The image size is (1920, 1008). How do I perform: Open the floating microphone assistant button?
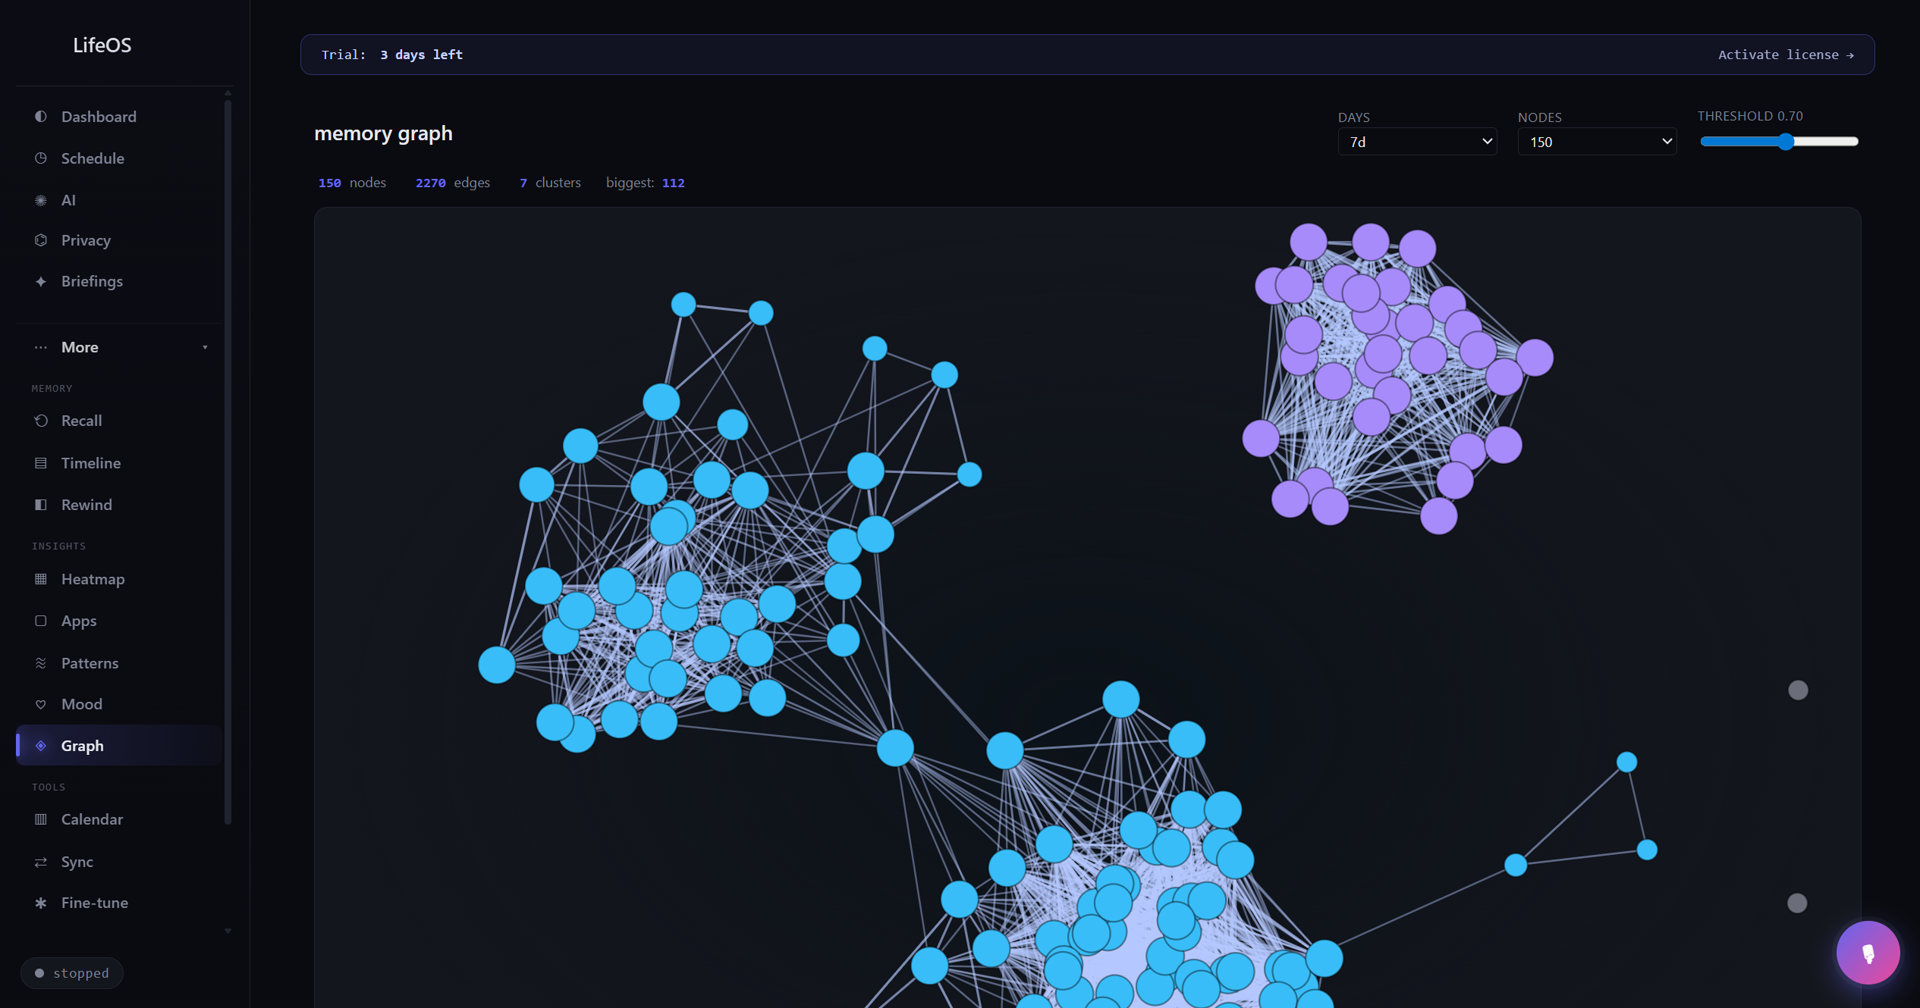1867,953
